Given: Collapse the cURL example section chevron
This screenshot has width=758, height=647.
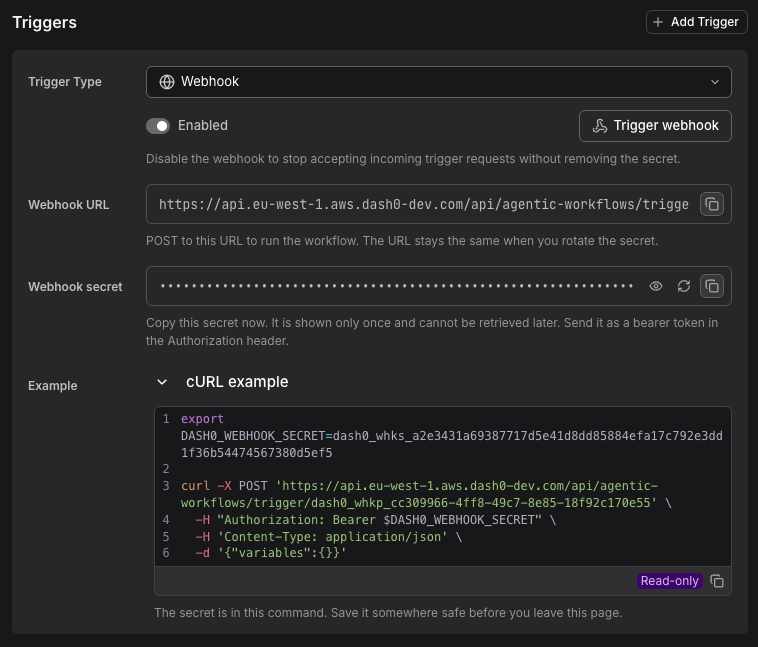Looking at the screenshot, I should click(162, 382).
